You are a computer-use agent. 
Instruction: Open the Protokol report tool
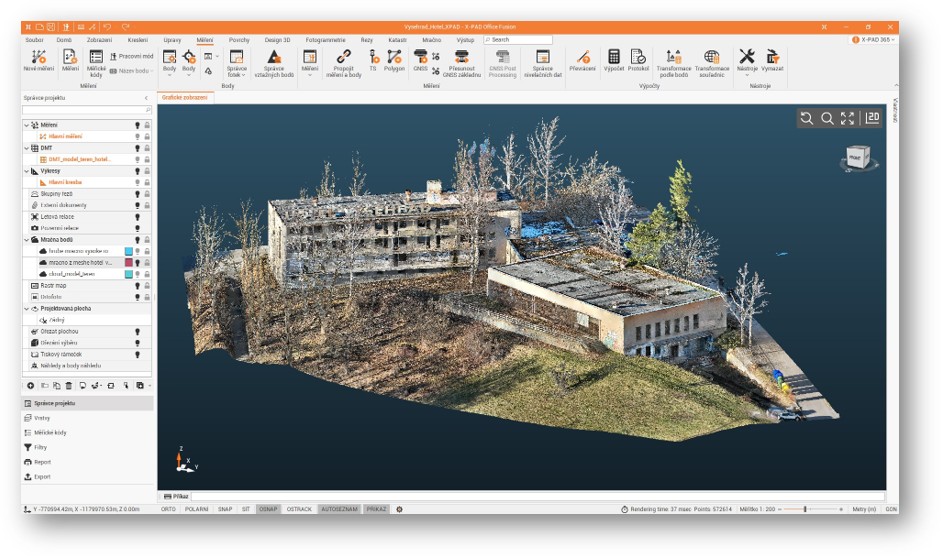tap(638, 61)
